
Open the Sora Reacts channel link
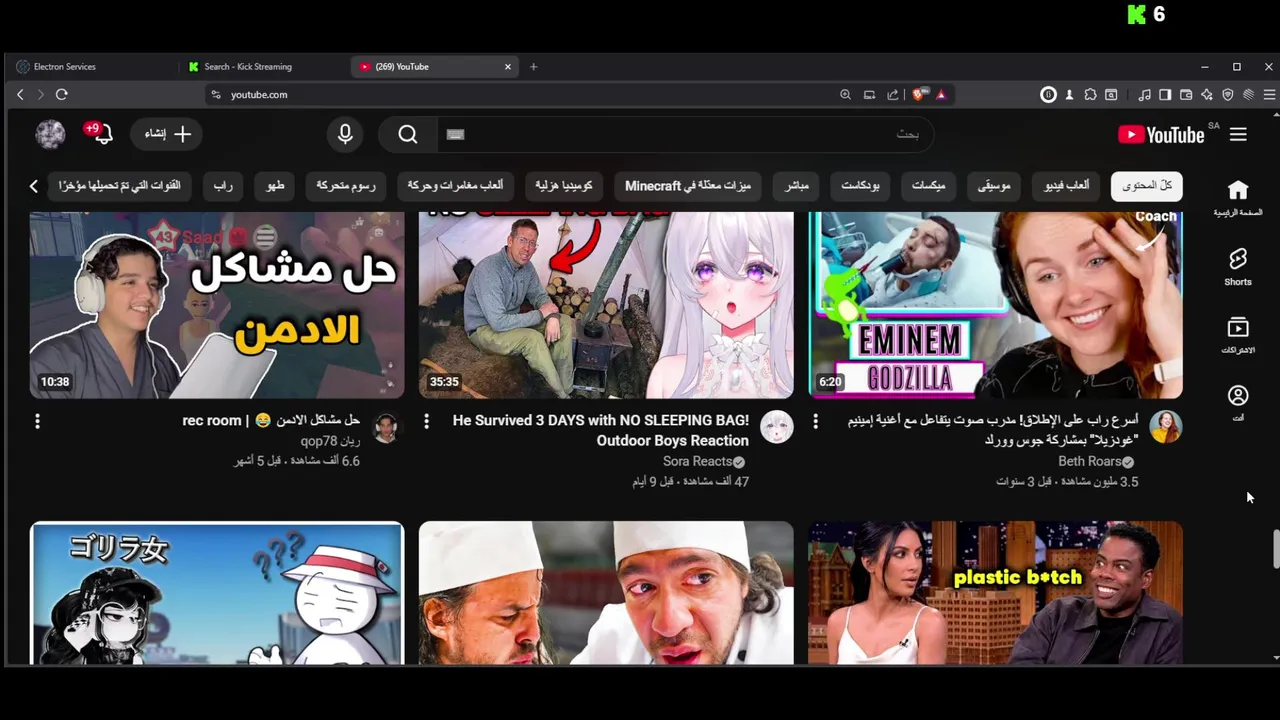click(x=696, y=461)
